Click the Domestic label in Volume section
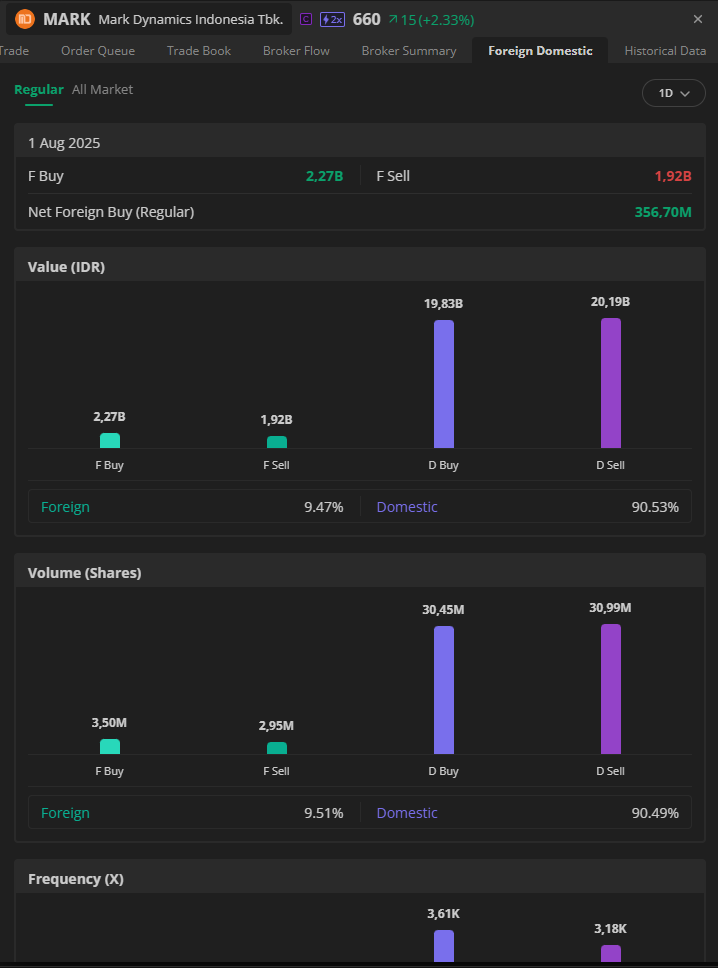 [407, 813]
